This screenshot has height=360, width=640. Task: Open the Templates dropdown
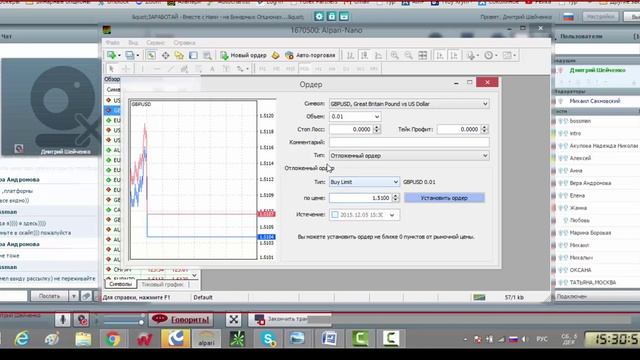coord(509,55)
